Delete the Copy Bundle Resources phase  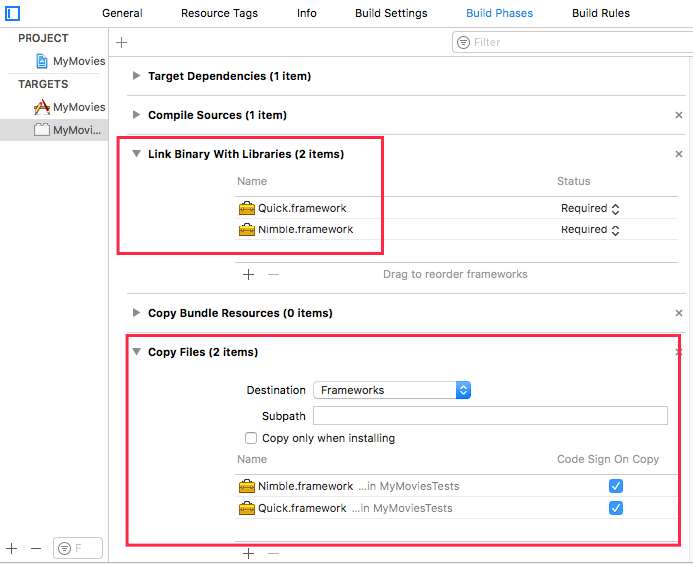point(679,313)
